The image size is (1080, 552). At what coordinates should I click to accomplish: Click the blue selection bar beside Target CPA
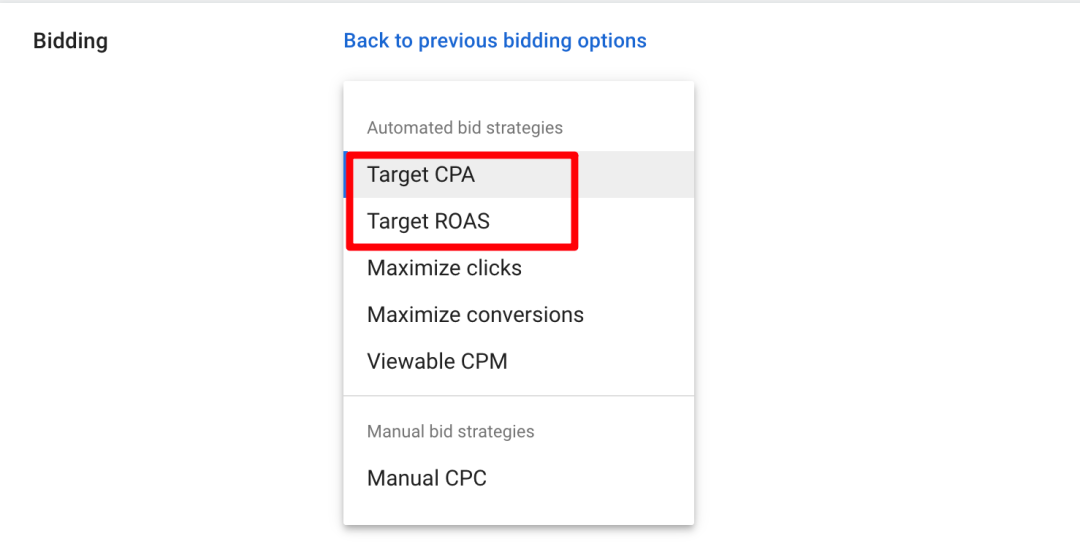coord(345,175)
